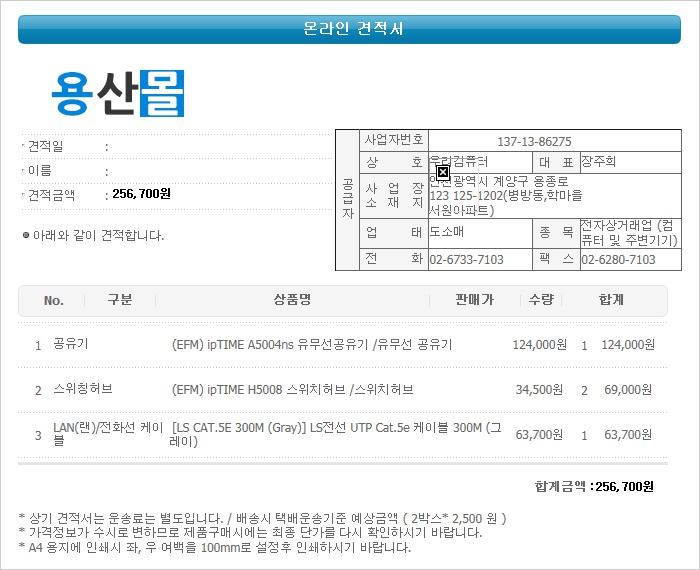Click product LS CAT.5E 300M cable
Screen dimensions: 700x570
tap(335, 434)
